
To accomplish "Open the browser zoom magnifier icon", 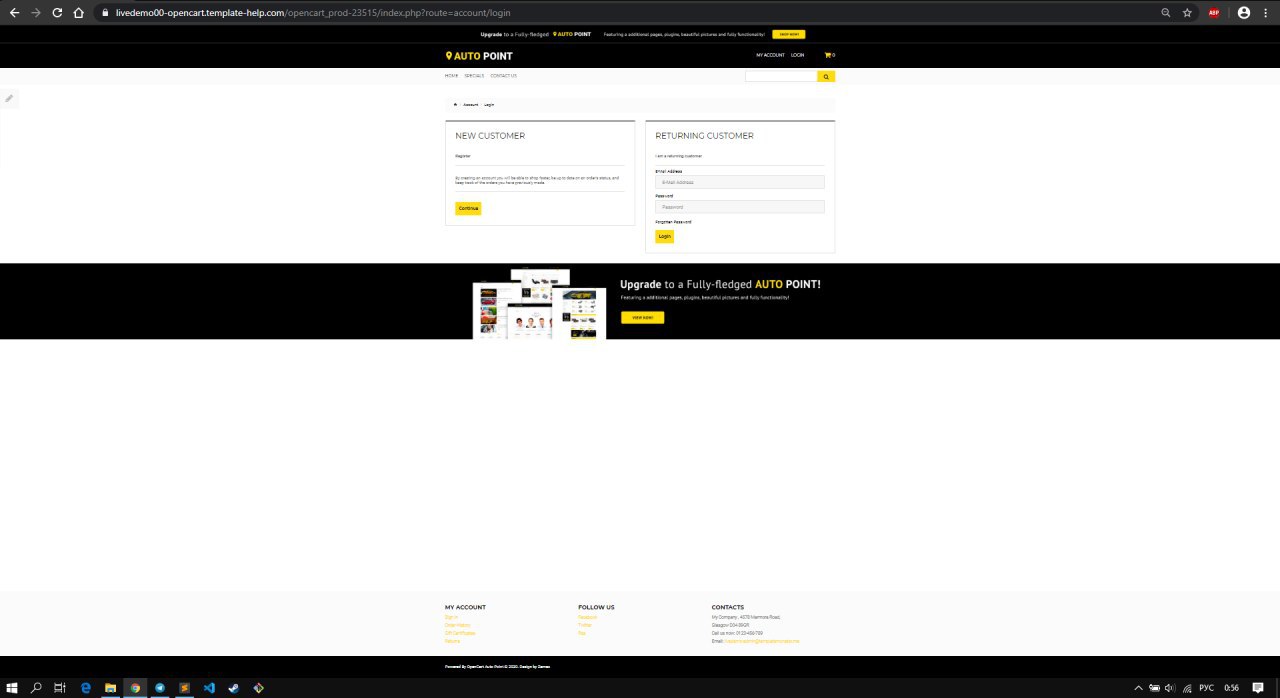I will click(1166, 13).
